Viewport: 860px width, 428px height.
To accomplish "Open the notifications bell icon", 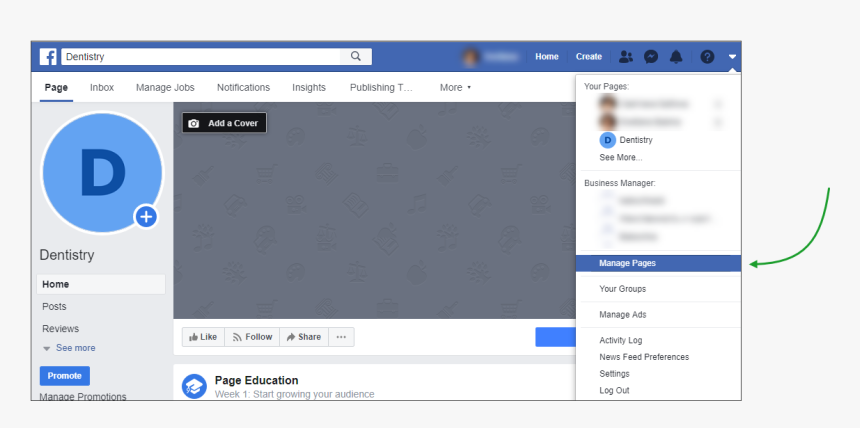I will [676, 57].
